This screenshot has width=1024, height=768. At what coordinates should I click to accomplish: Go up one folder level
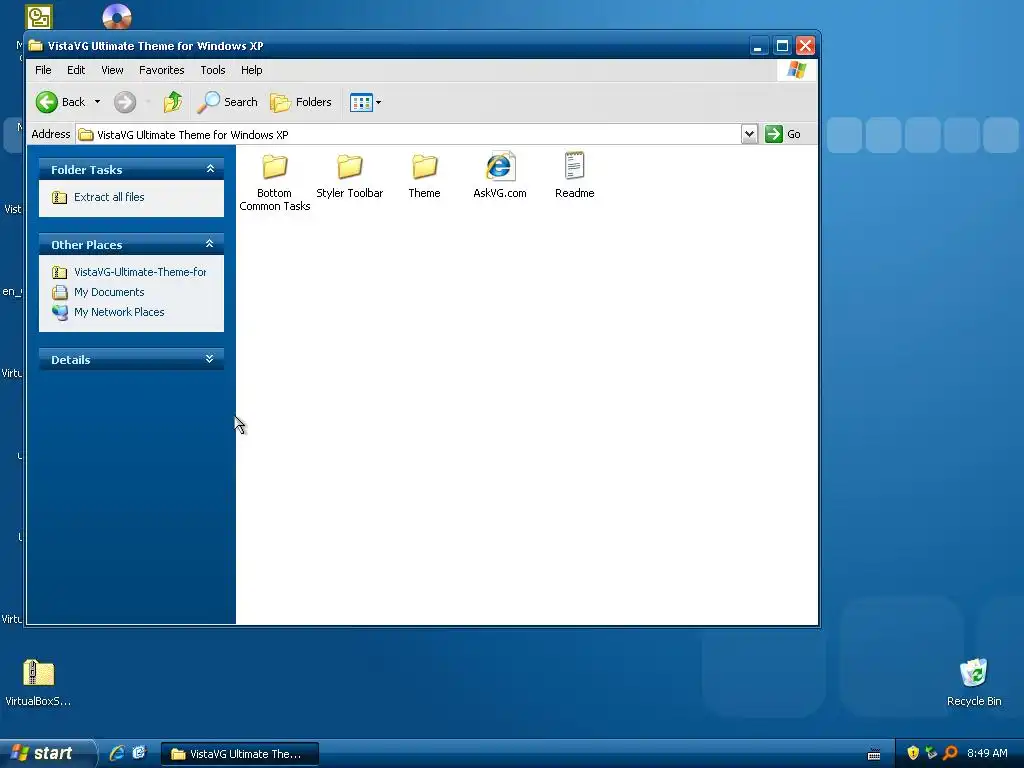[172, 102]
